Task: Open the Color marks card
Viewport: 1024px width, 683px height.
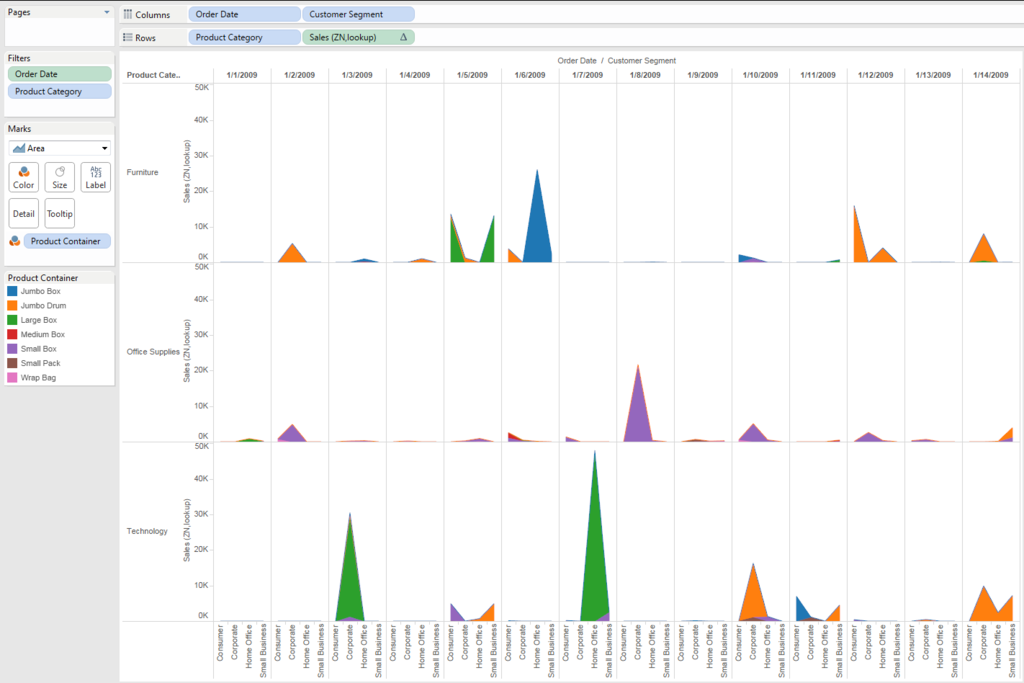Action: tap(24, 177)
